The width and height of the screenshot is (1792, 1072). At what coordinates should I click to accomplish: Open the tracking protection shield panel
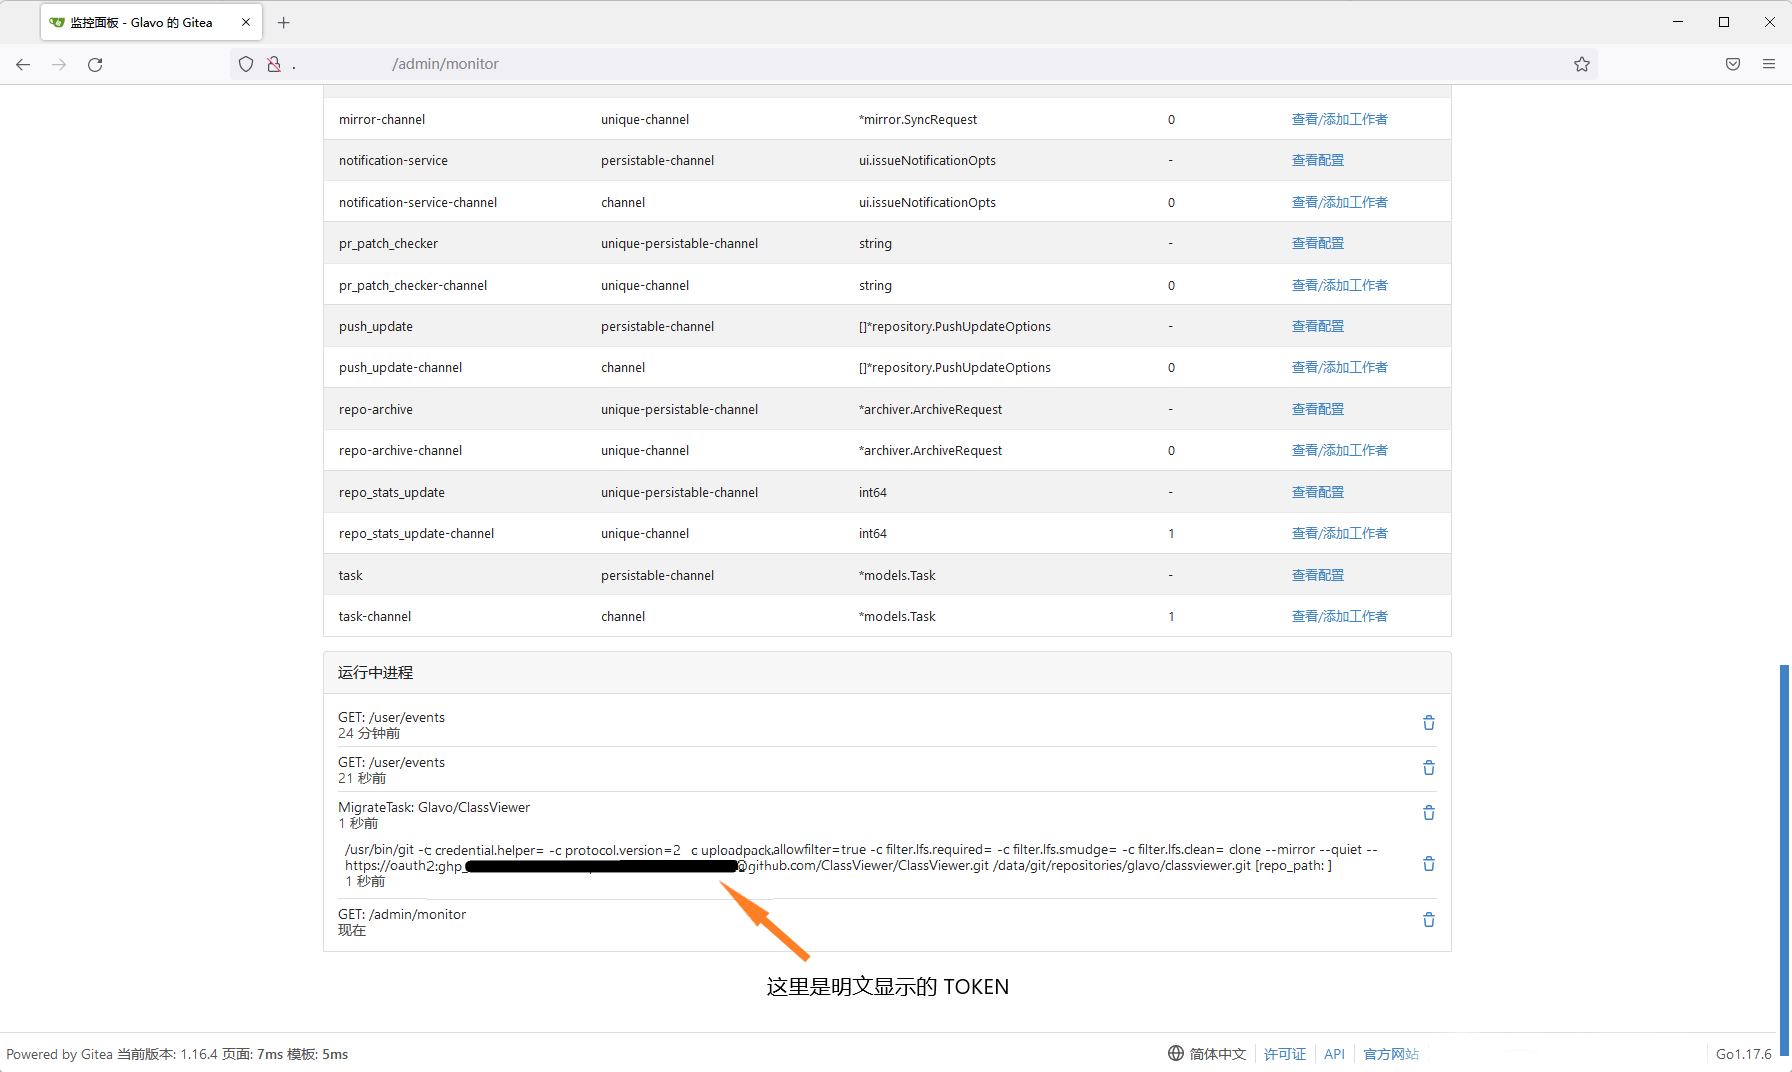[x=245, y=63]
